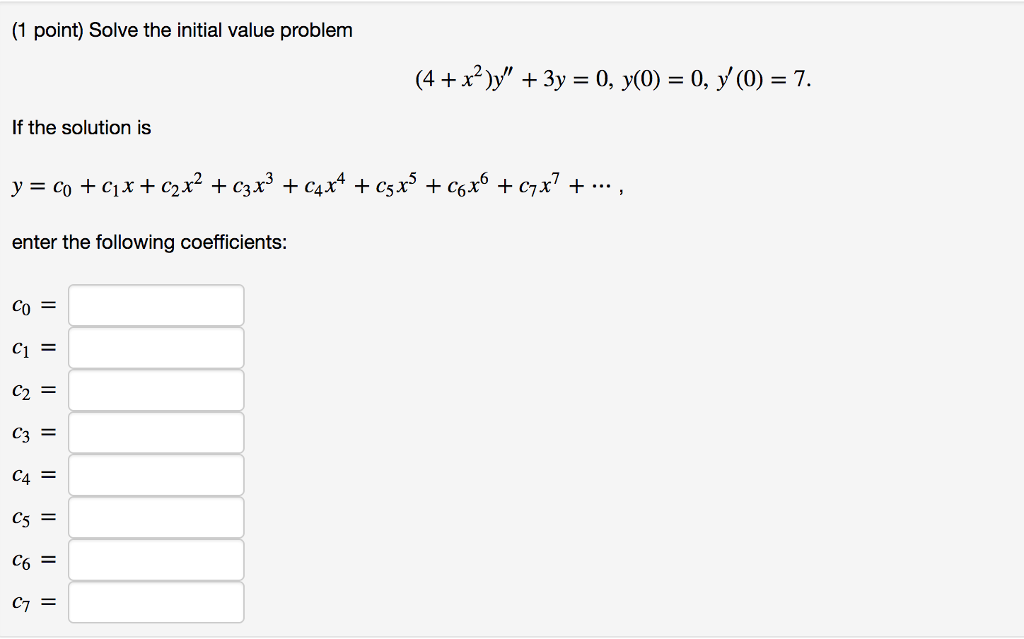Click inside the c6 answer field
The width and height of the screenshot is (1024, 639).
click(x=156, y=560)
